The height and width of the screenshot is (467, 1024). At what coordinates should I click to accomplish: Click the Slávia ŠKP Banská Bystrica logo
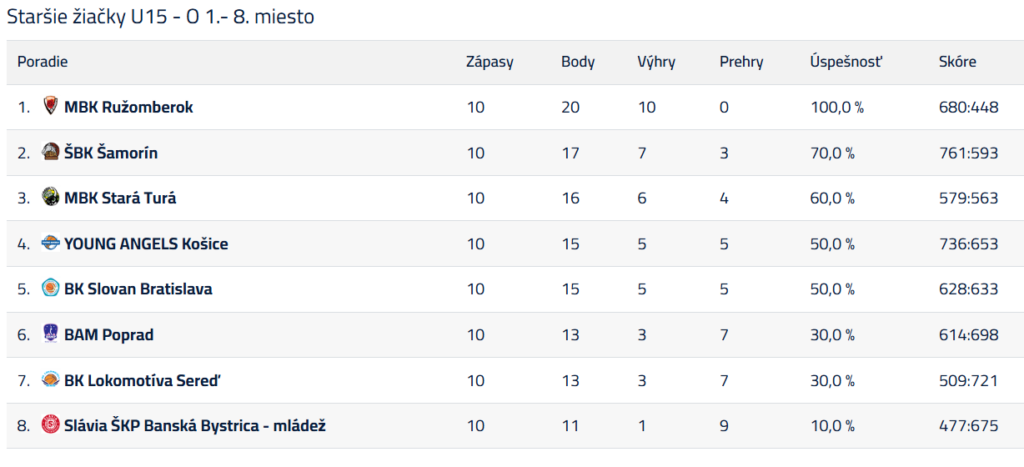coord(51,425)
